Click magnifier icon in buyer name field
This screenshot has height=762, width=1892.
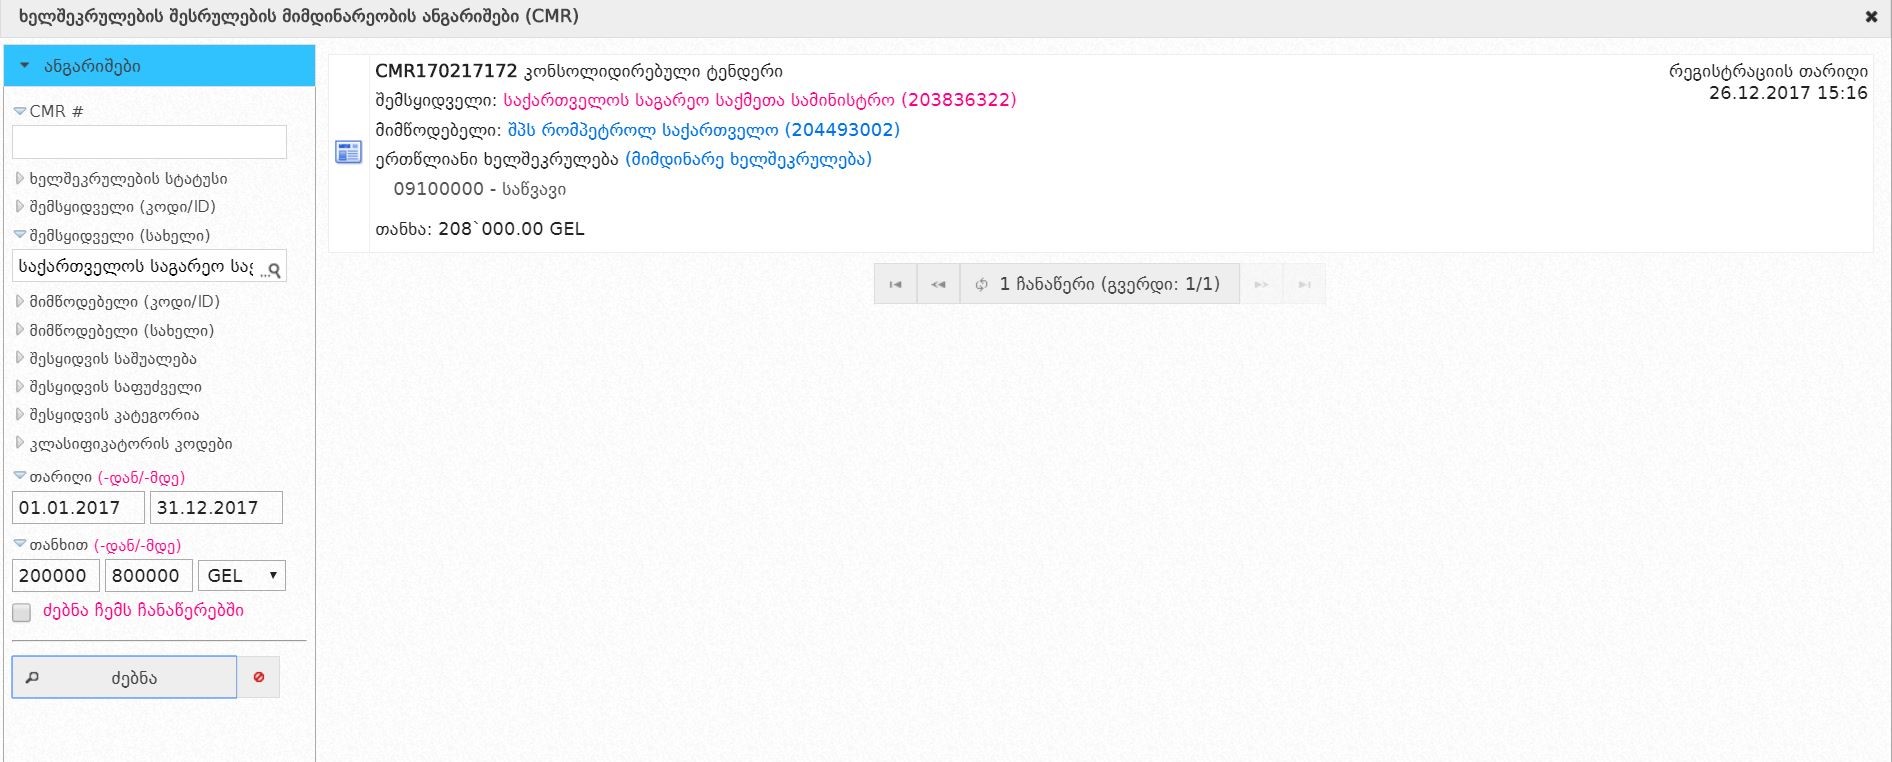pyautogui.click(x=274, y=268)
